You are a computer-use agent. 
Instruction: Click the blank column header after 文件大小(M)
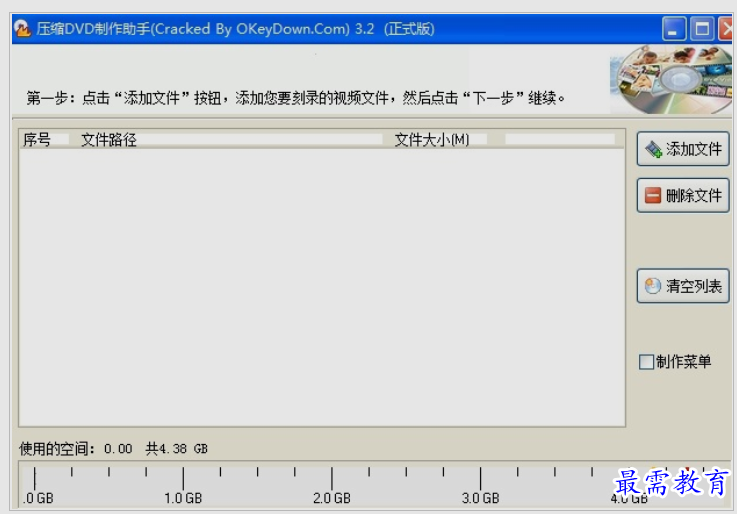click(560, 140)
